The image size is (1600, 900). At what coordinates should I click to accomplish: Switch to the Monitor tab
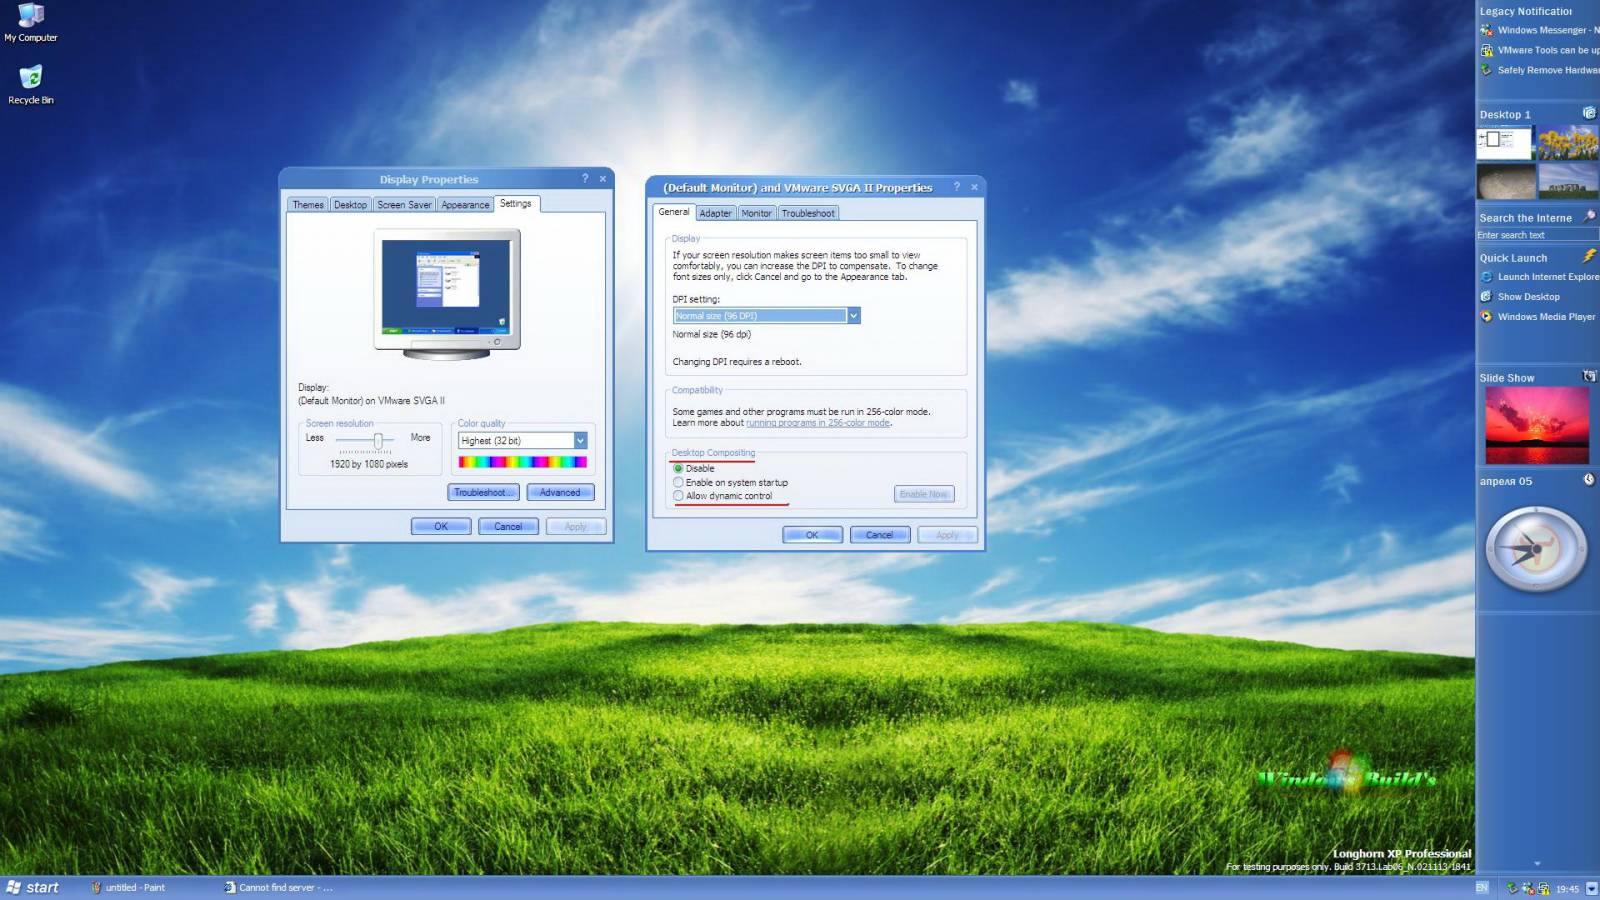756,213
